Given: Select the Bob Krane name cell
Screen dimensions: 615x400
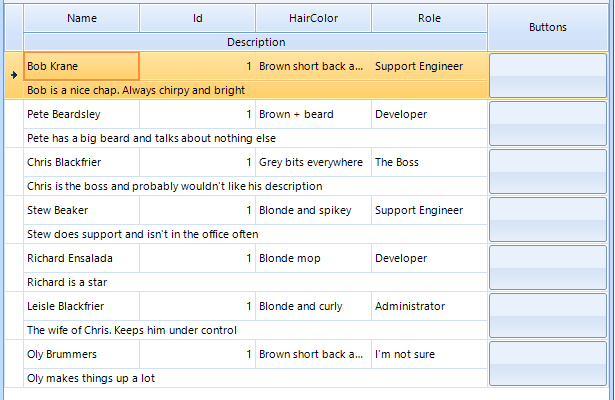Looking at the screenshot, I should pos(82,66).
